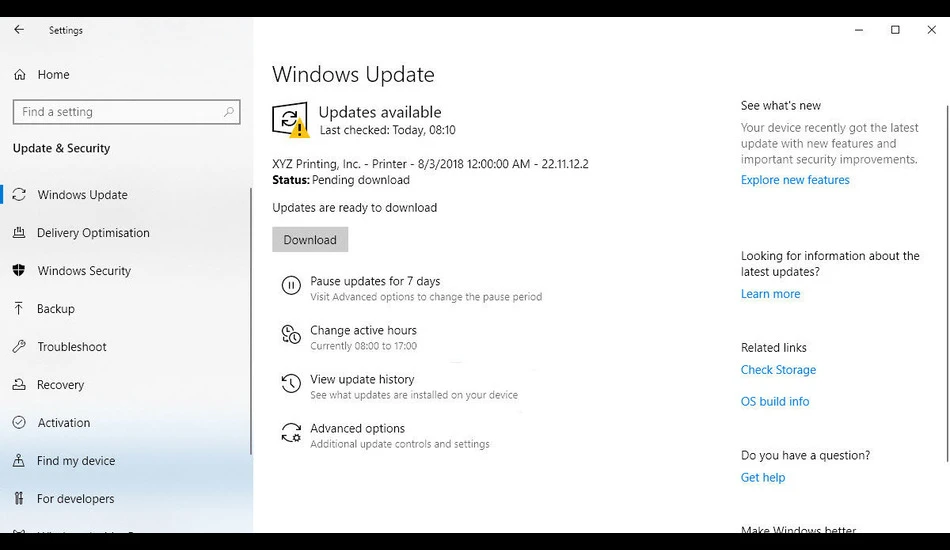Image resolution: width=950 pixels, height=550 pixels.
Task: Click the Learn more link
Action: point(770,294)
